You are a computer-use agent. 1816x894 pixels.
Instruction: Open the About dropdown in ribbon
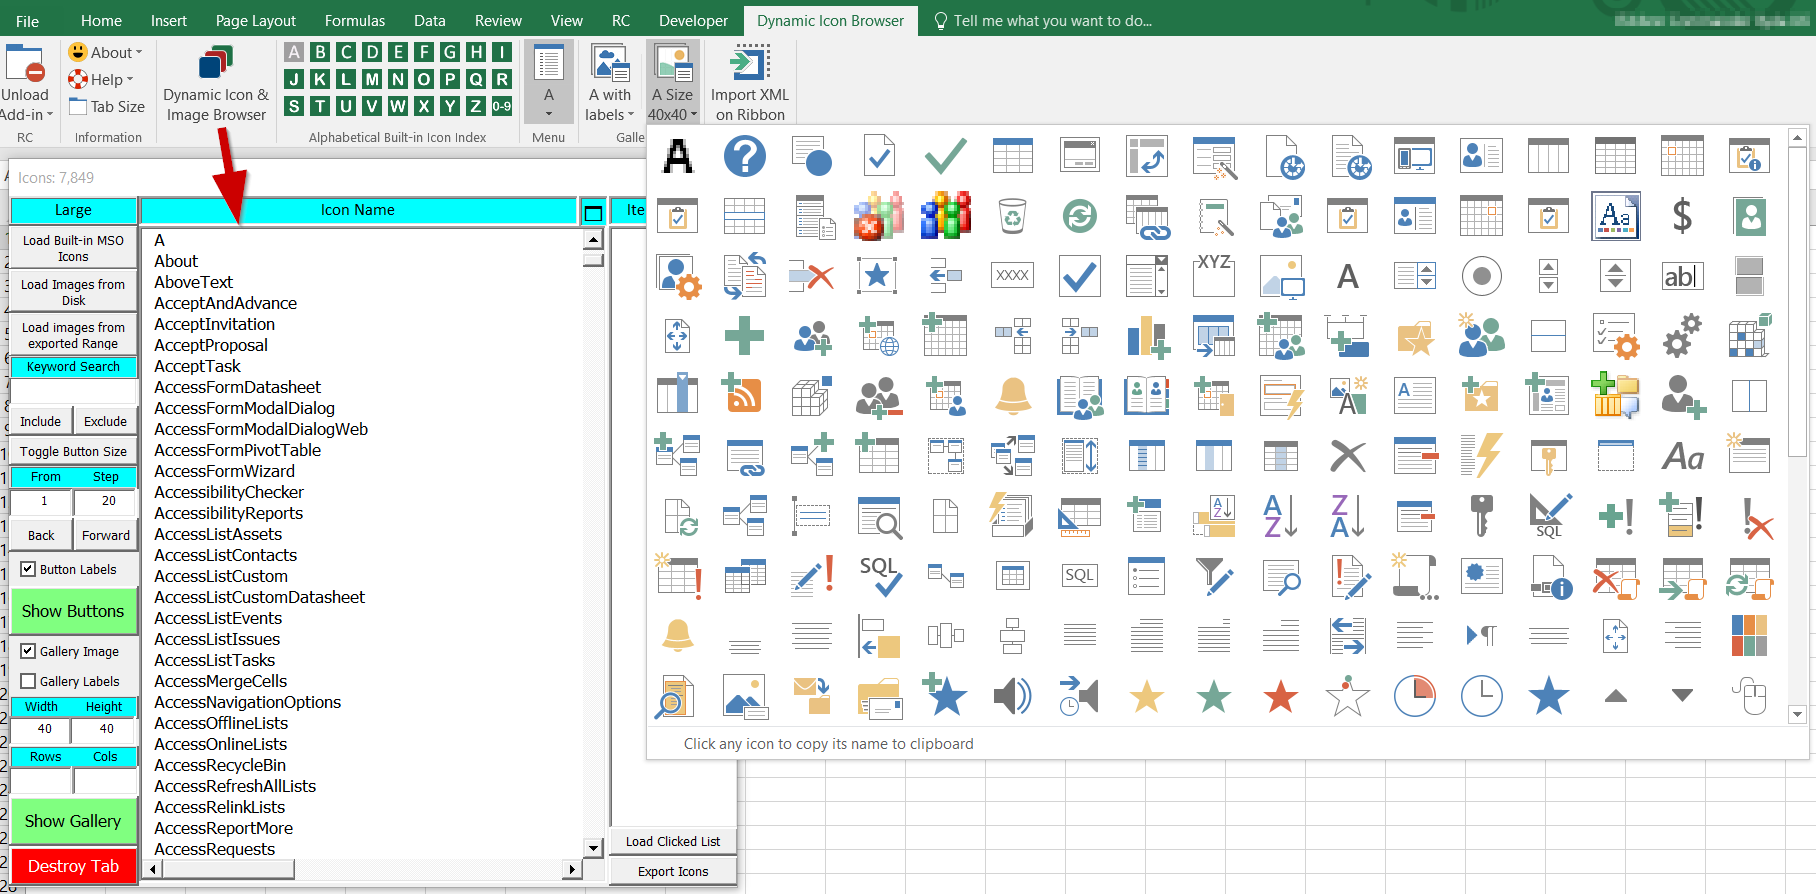pyautogui.click(x=106, y=52)
